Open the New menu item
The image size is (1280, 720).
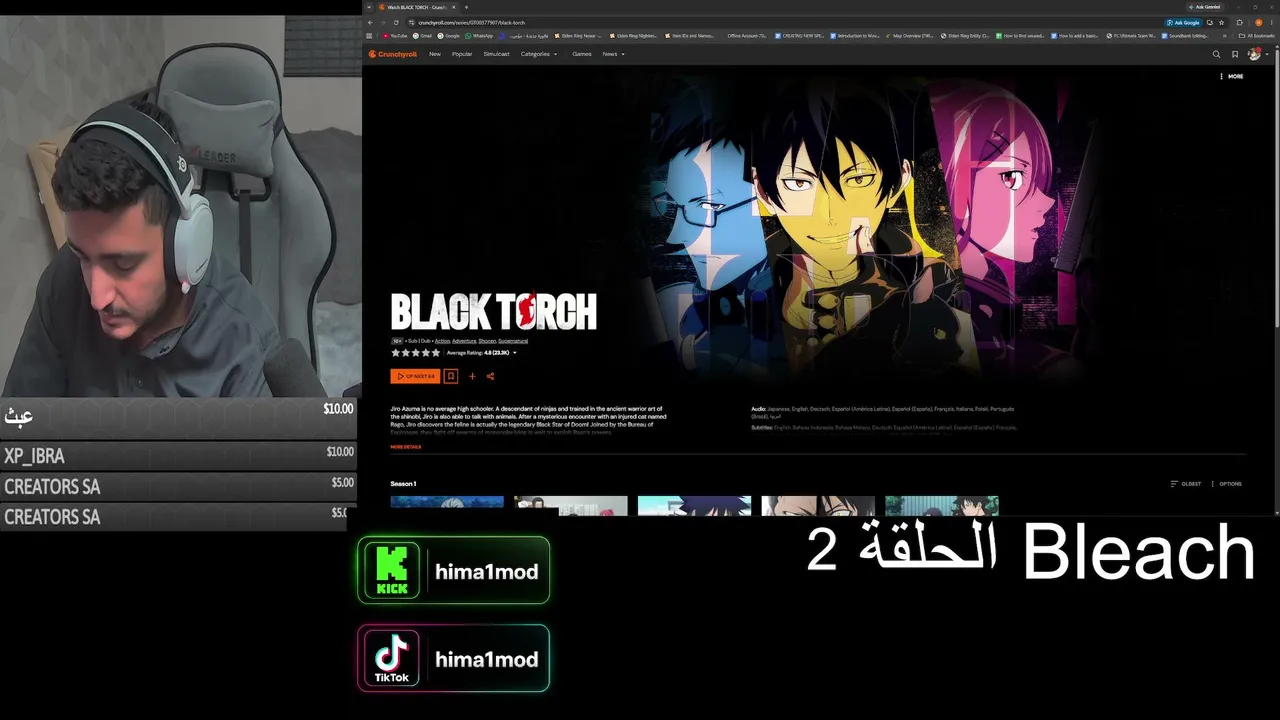pyautogui.click(x=435, y=54)
